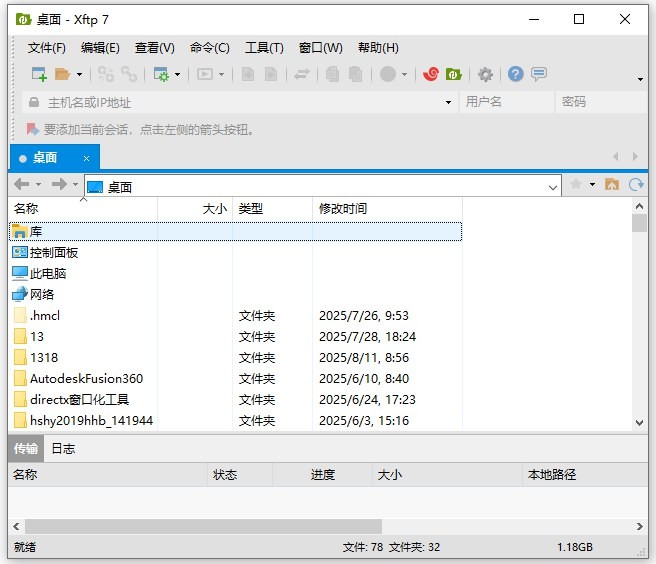The height and width of the screenshot is (564, 656).
Task: Click the first greyed transfer-file page icon
Action: click(x=248, y=74)
